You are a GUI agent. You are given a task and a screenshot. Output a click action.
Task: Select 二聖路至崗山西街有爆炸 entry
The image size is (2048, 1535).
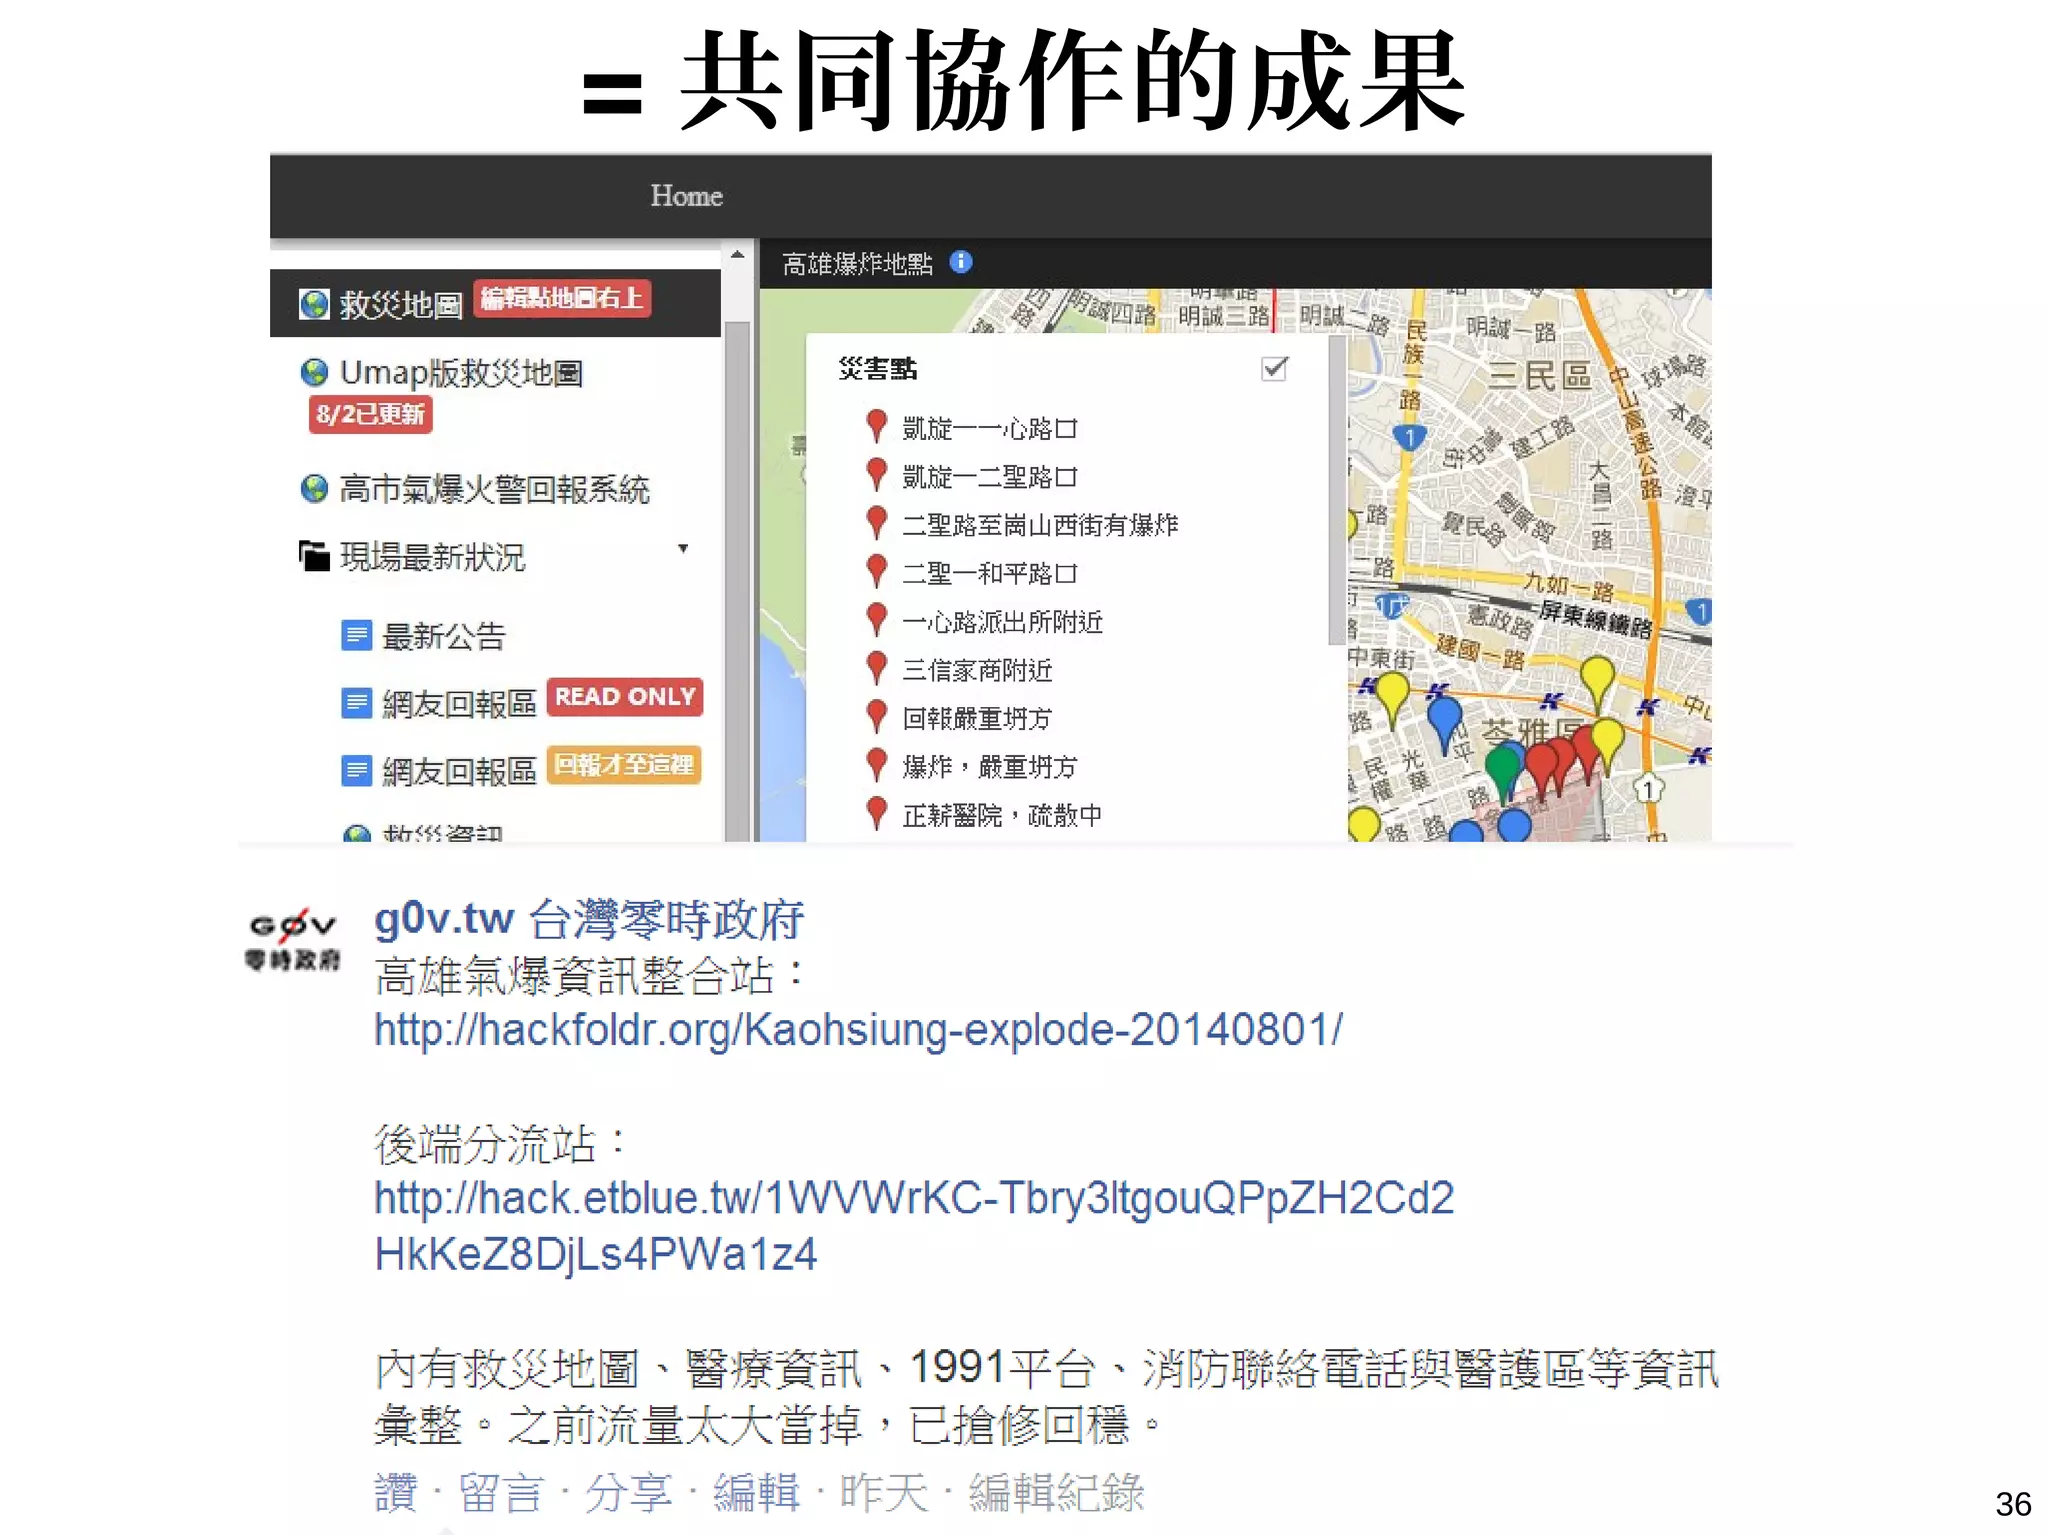pos(1040,525)
